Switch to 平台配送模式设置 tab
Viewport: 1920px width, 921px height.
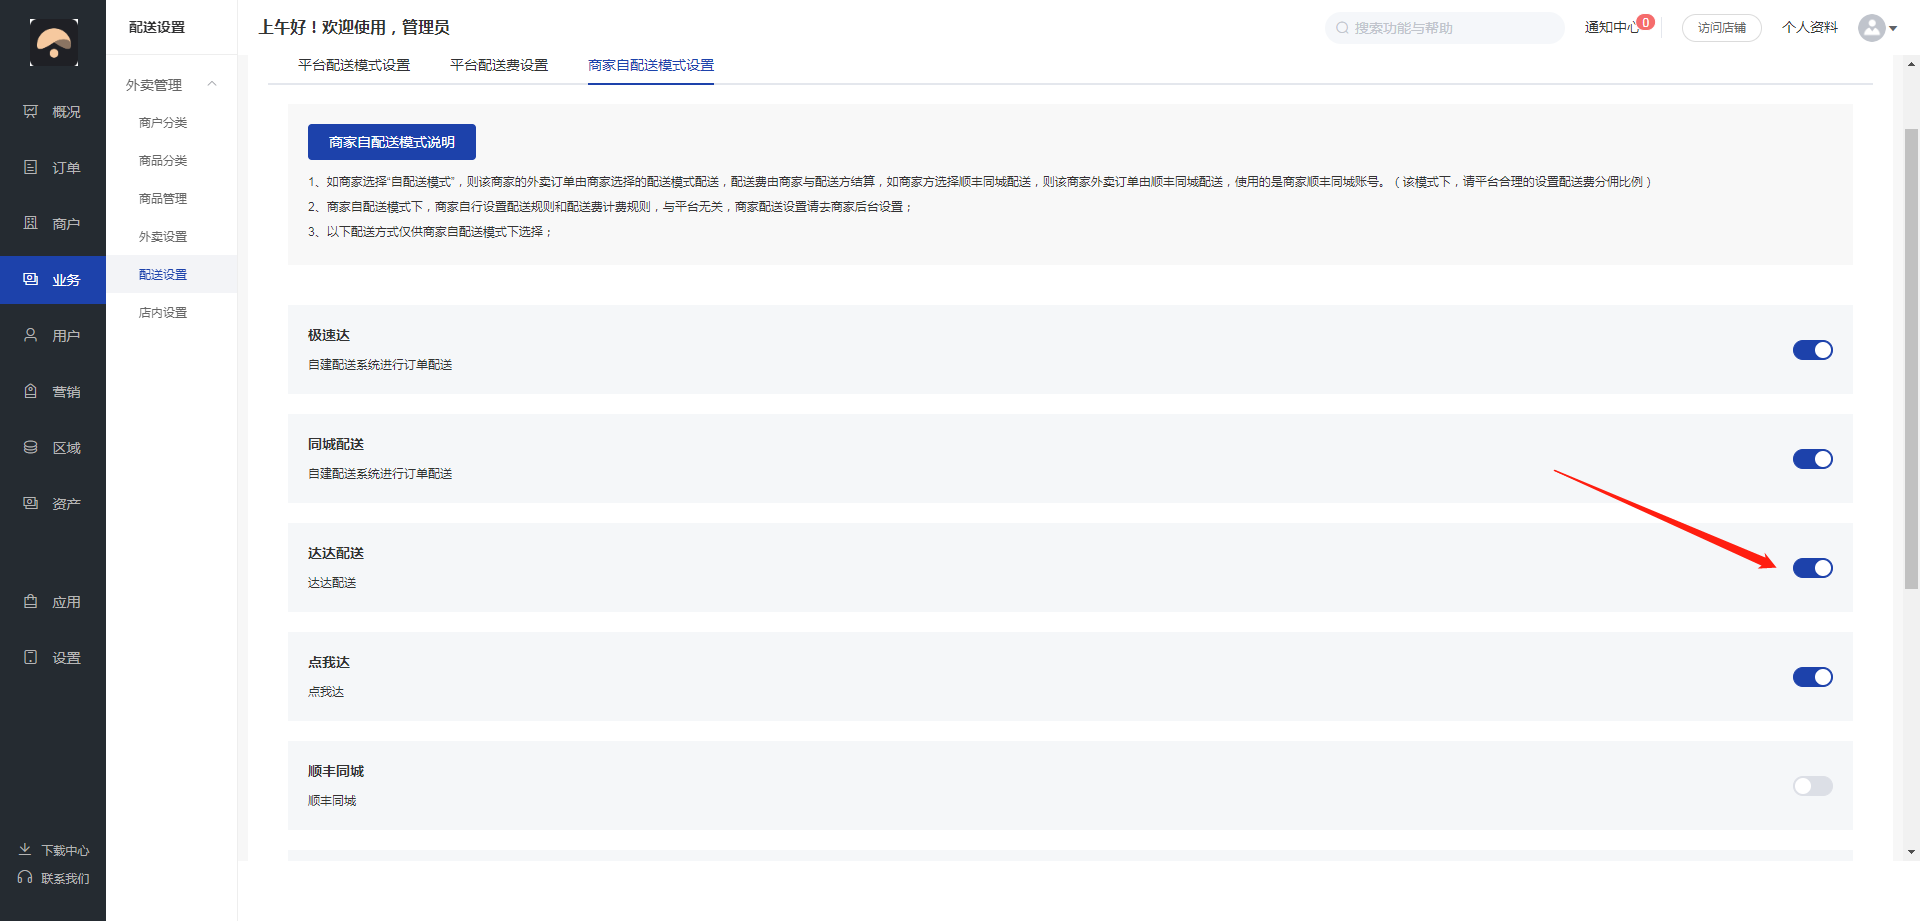(354, 65)
